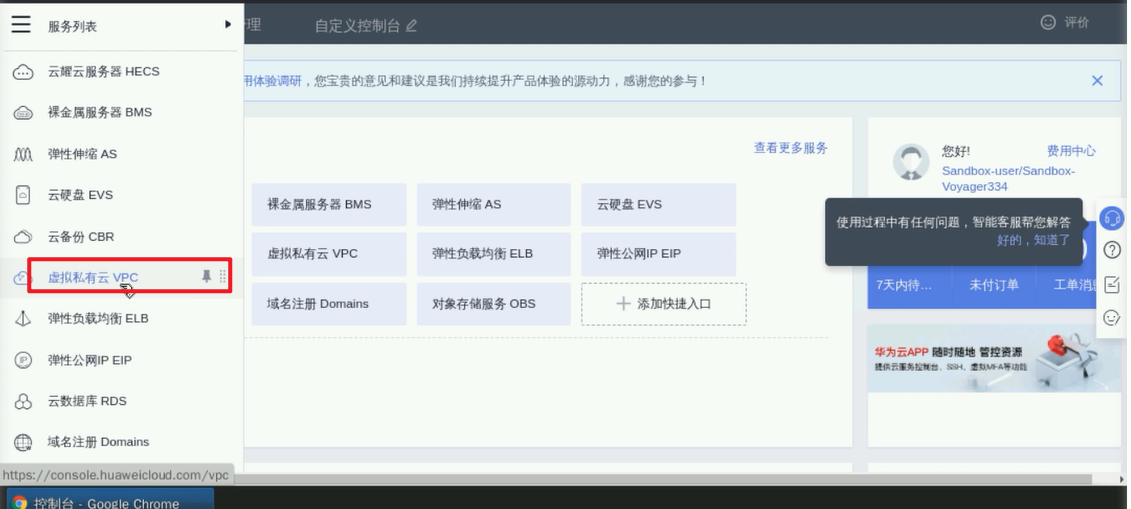Image resolution: width=1131 pixels, height=509 pixels.
Task: Click 查看更多服务 link
Action: pyautogui.click(x=791, y=148)
